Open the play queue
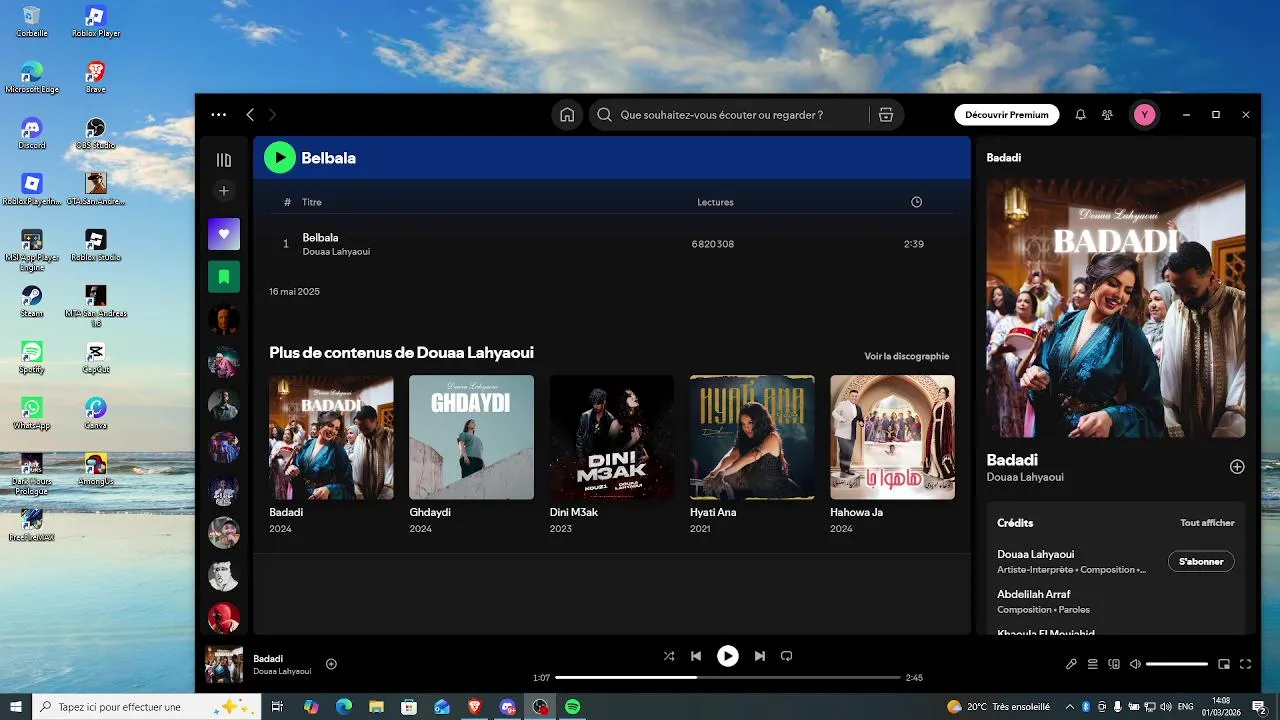This screenshot has width=1280, height=720. pos(1093,664)
